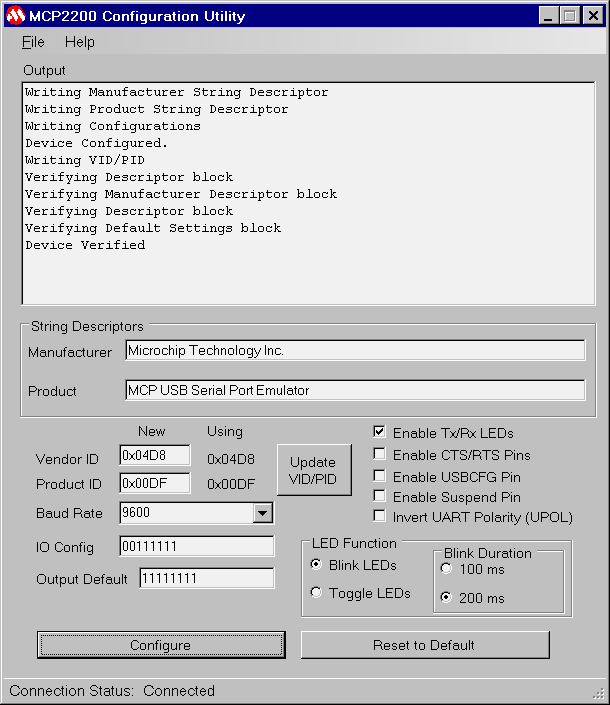Click 'Writing Product String Descriptor' line

[x=156, y=109]
